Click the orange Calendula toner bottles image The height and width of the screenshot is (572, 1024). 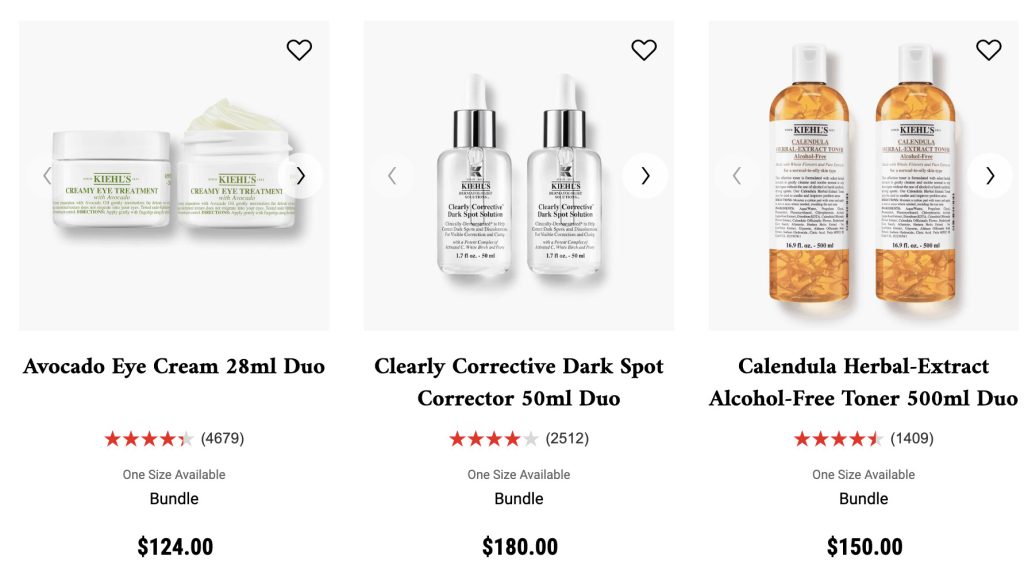tap(863, 175)
